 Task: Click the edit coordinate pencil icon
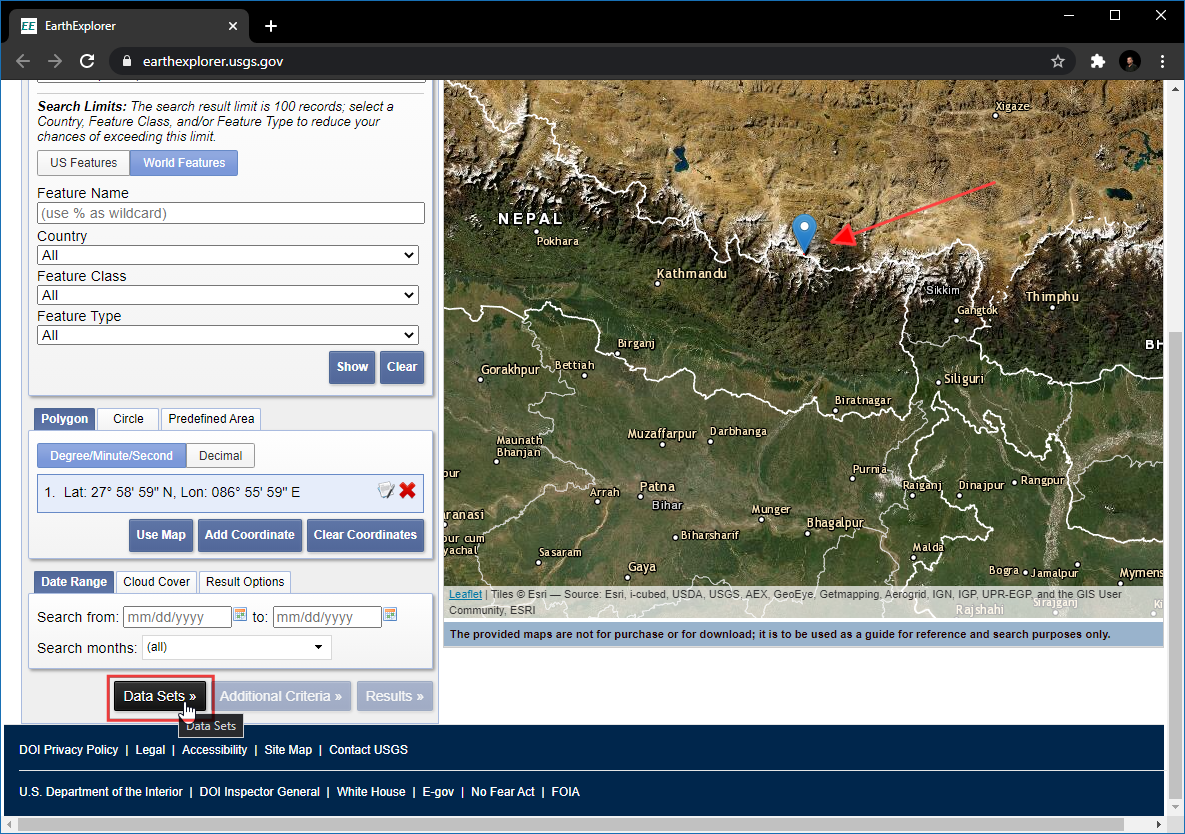[386, 490]
